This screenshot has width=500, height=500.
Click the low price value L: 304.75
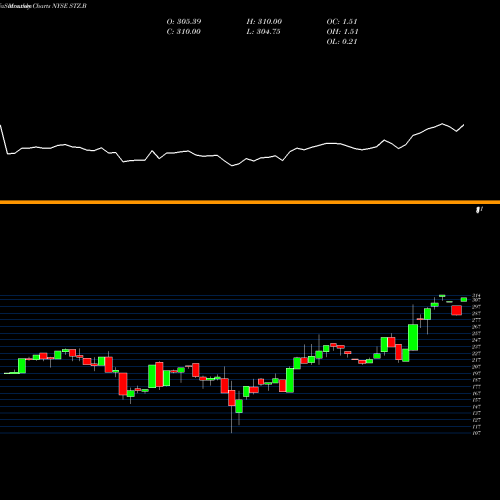263,32
